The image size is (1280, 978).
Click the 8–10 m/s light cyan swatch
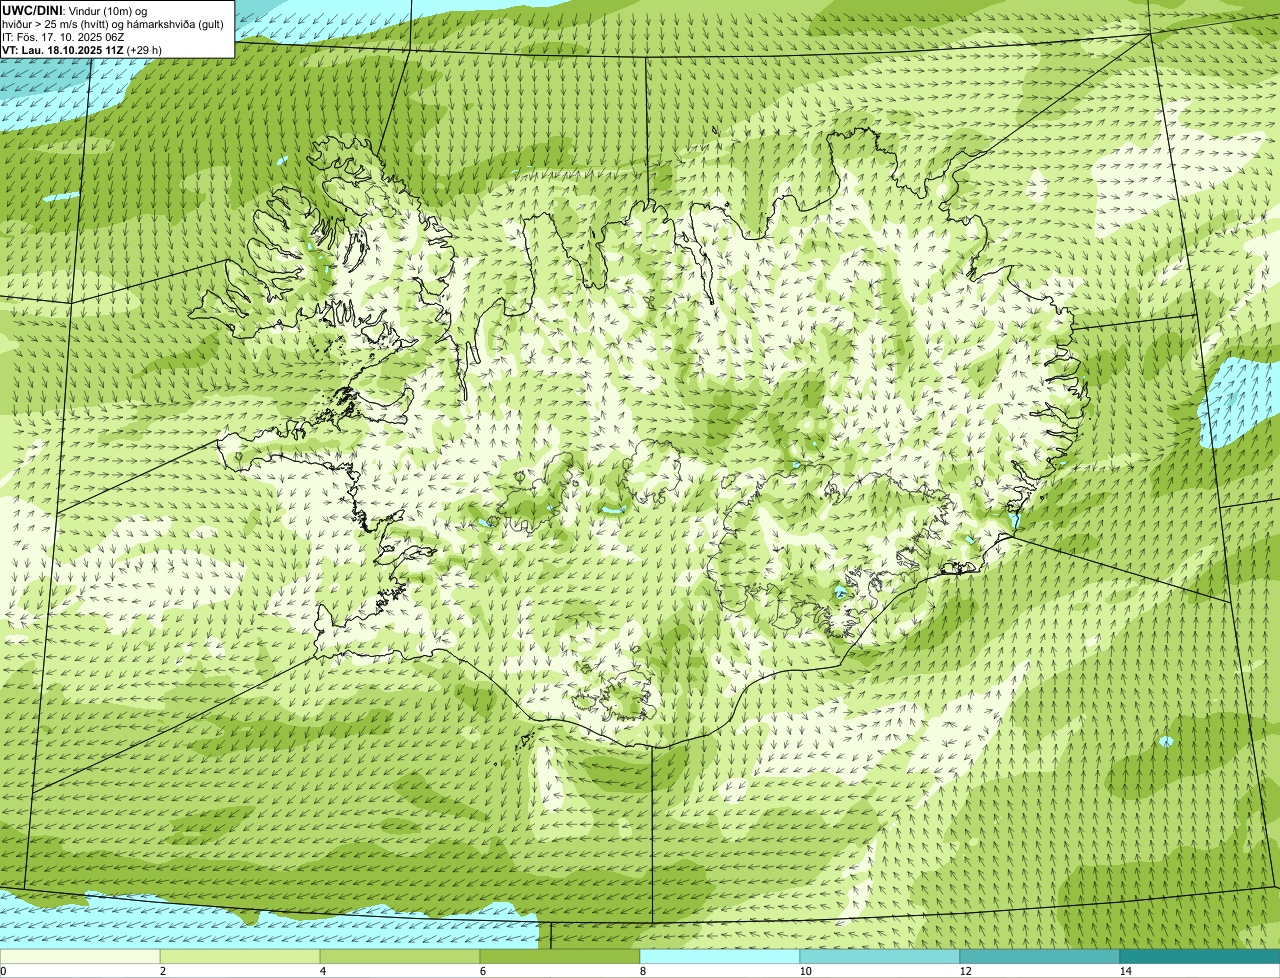click(x=720, y=957)
